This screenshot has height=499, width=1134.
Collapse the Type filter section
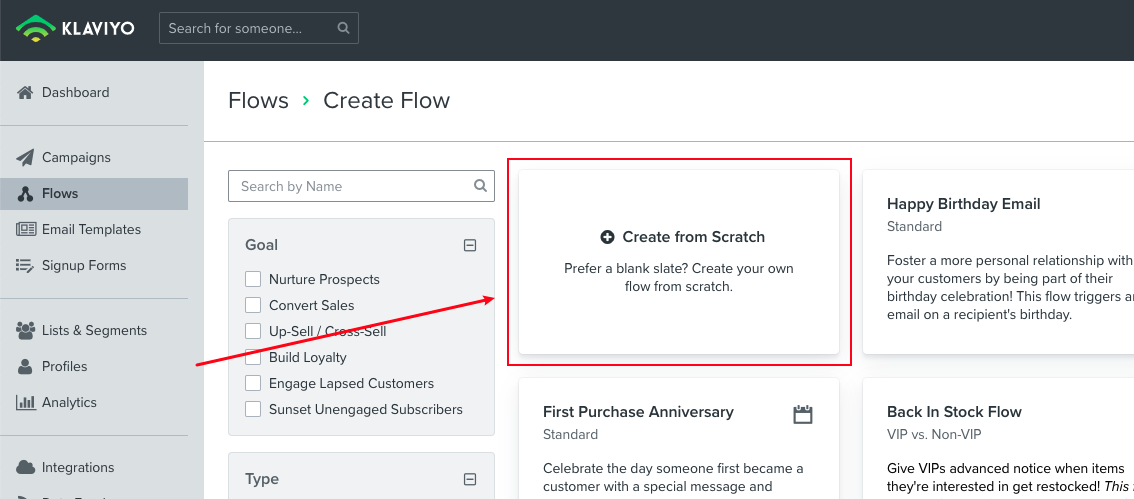point(470,479)
